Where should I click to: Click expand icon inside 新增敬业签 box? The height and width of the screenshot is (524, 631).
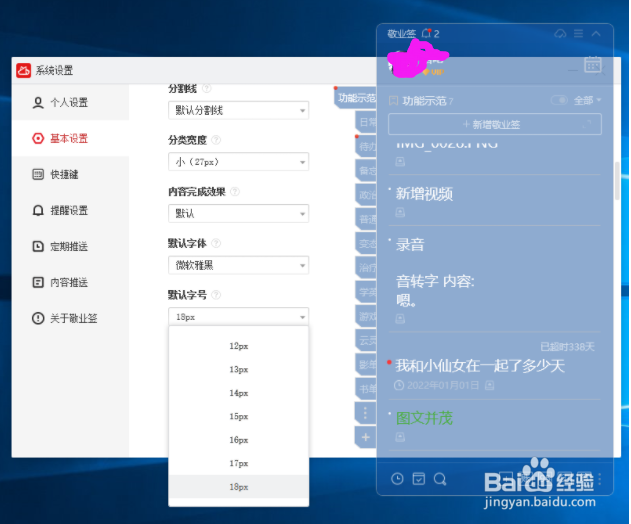[x=587, y=124]
